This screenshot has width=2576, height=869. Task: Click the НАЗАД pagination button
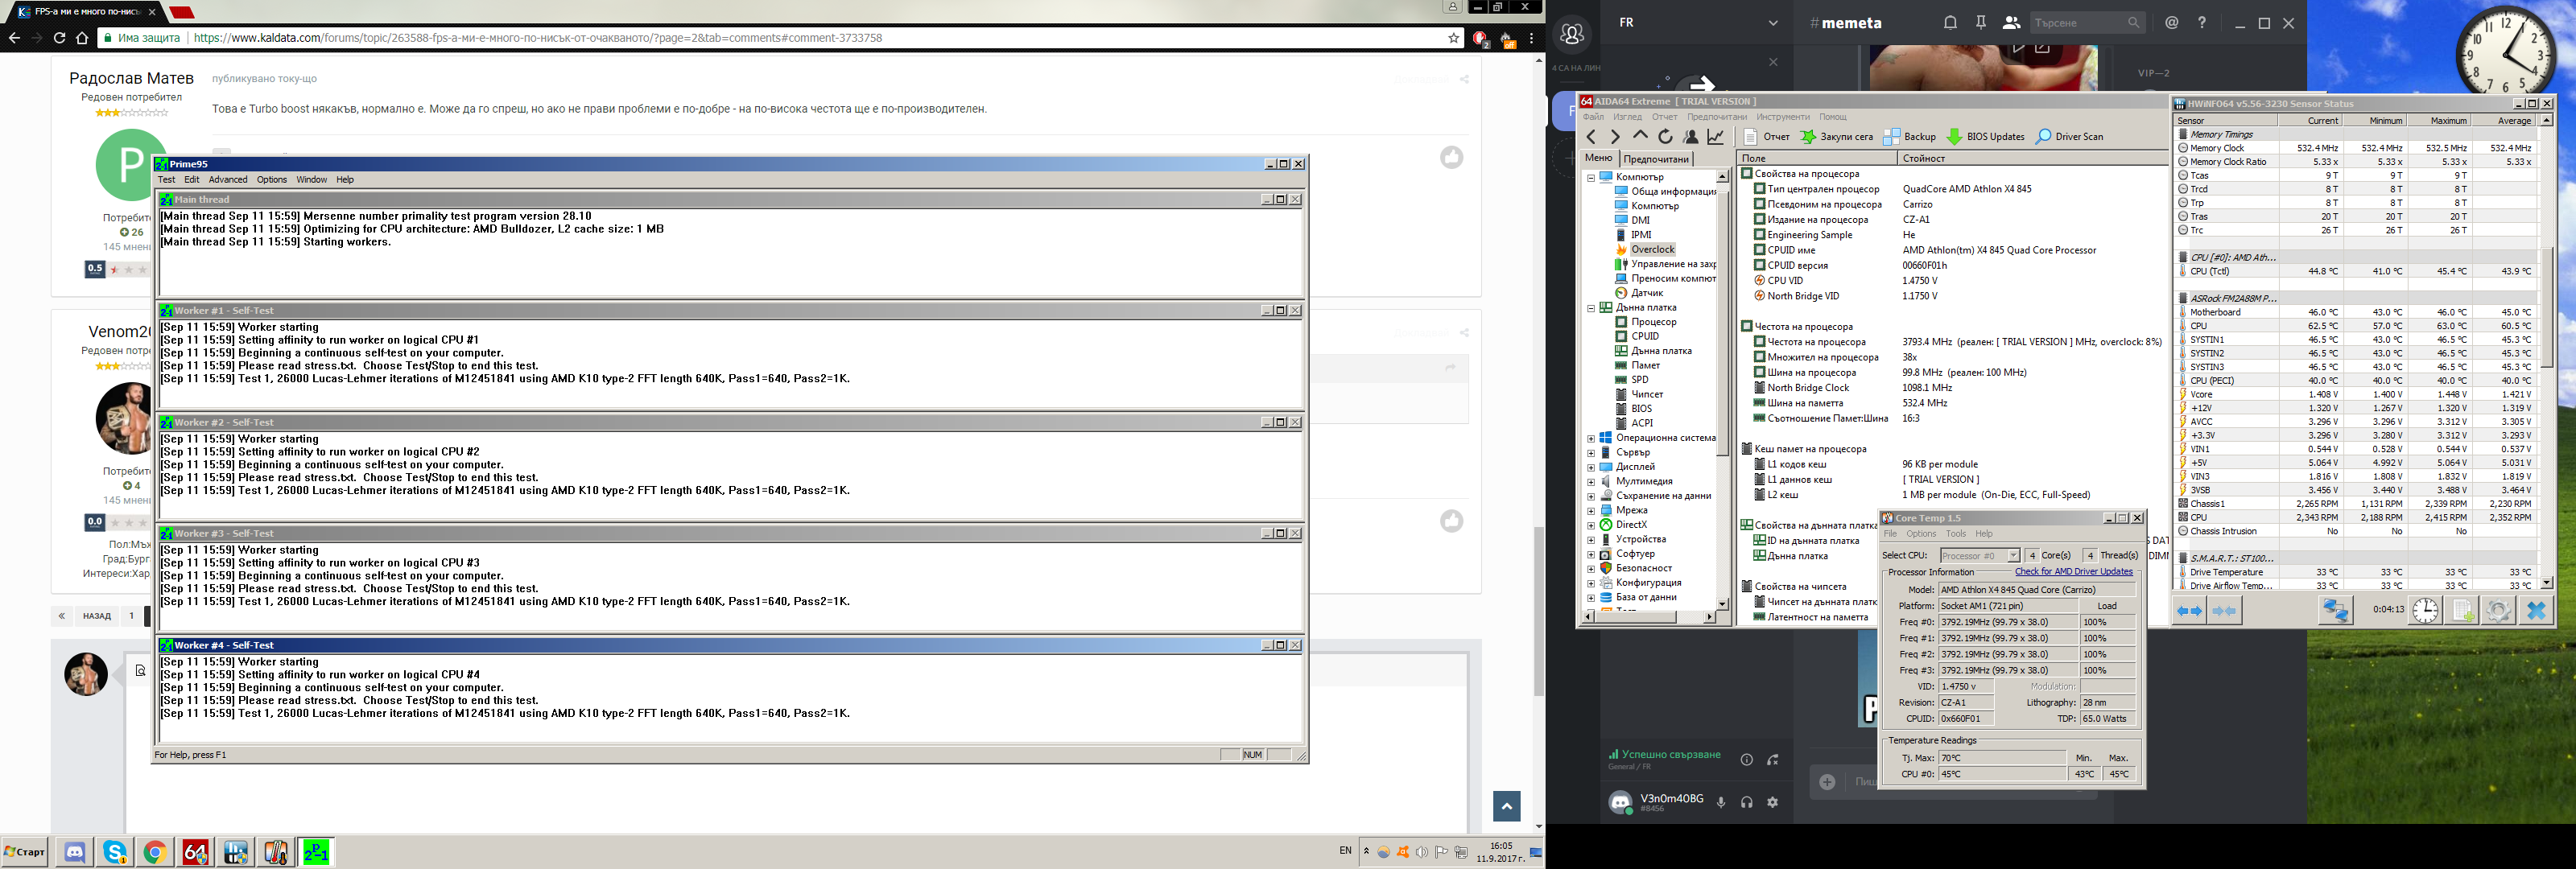[97, 616]
